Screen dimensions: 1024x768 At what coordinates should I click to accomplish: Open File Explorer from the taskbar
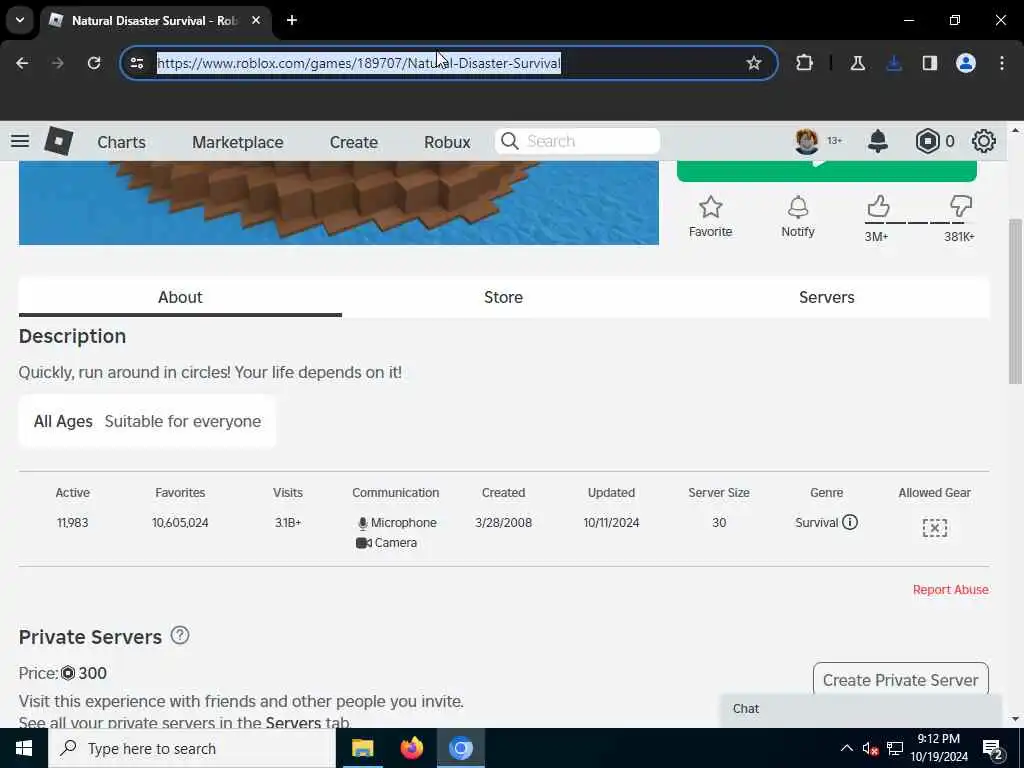(362, 748)
